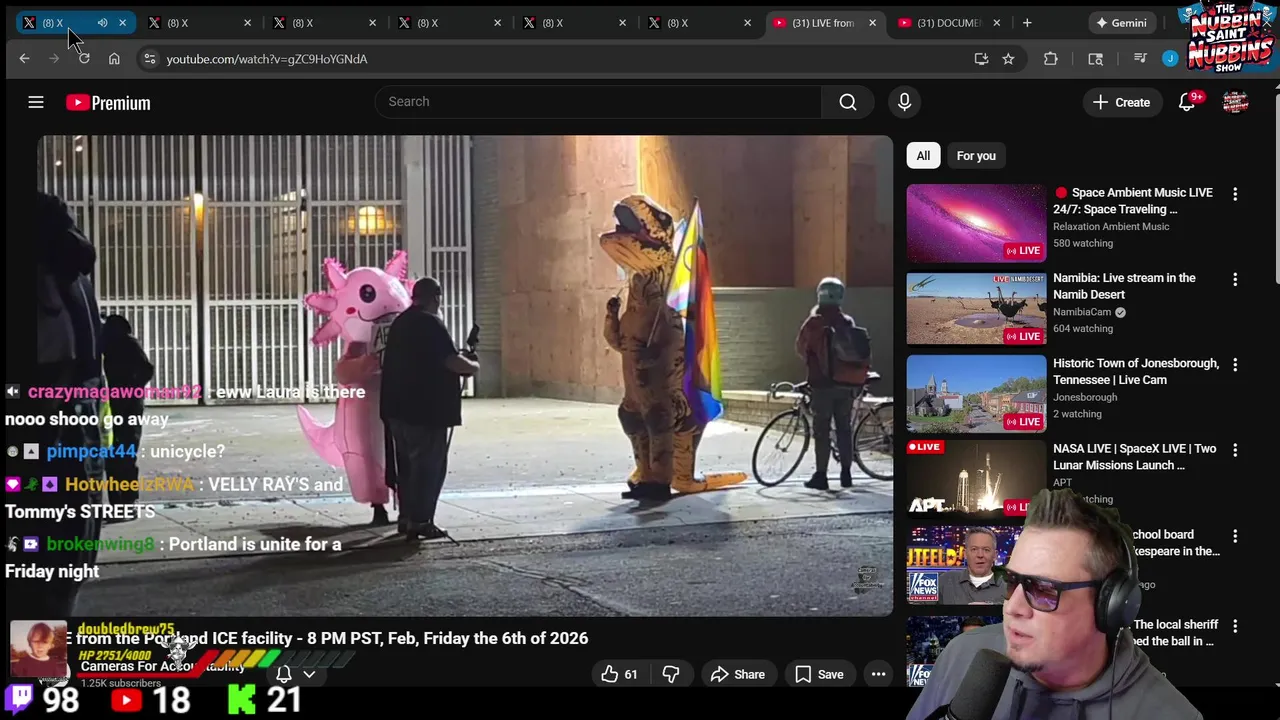Open options for NASA LIVE SpaceX video

coord(1235,450)
